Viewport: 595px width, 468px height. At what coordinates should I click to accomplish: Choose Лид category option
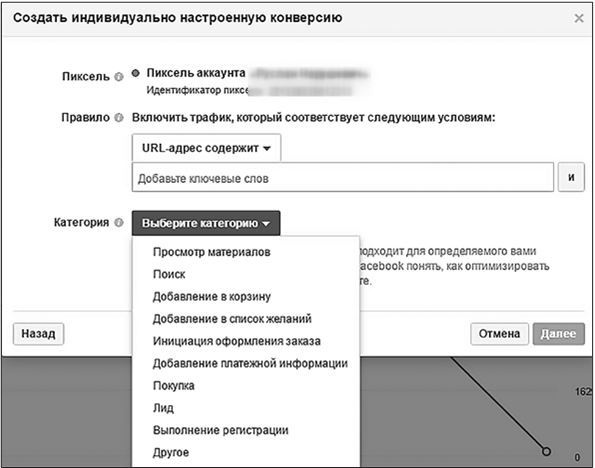coord(163,408)
